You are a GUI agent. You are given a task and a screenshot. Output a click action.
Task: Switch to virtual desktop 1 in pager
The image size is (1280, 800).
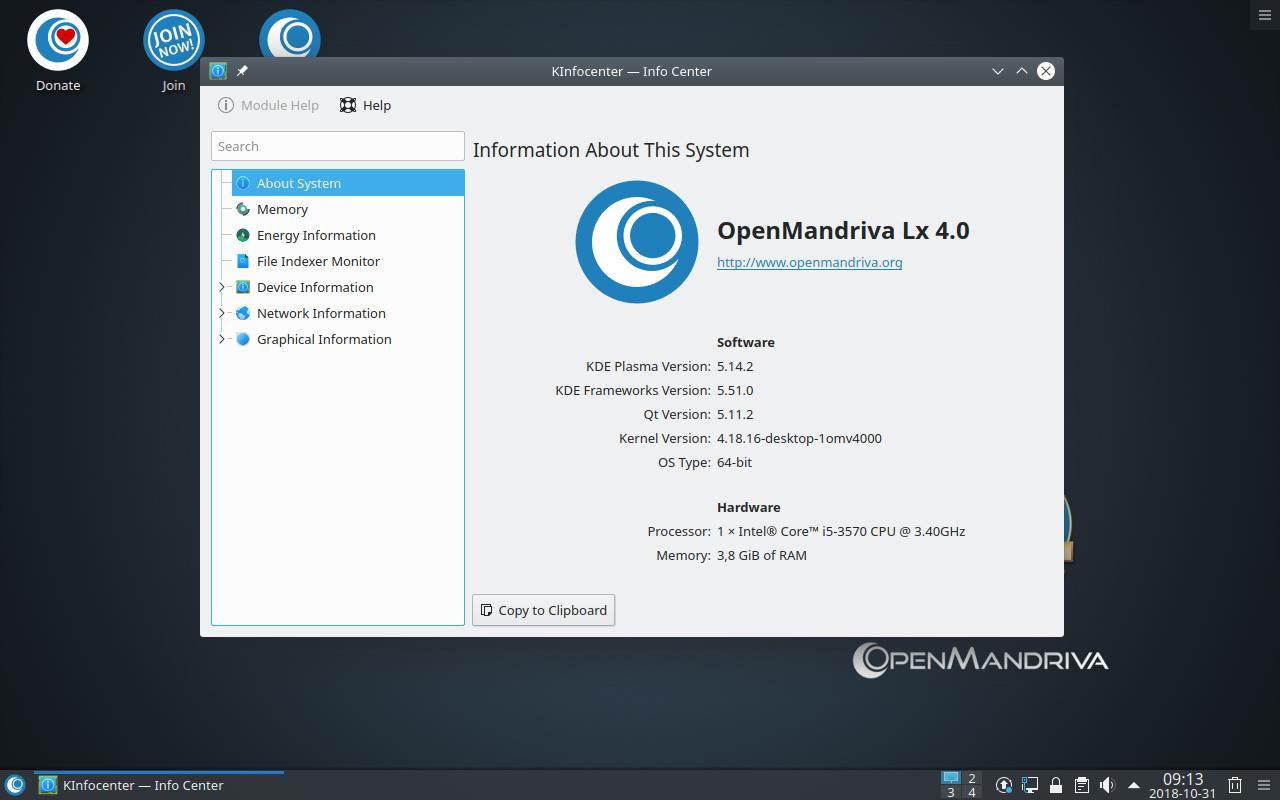[950, 778]
